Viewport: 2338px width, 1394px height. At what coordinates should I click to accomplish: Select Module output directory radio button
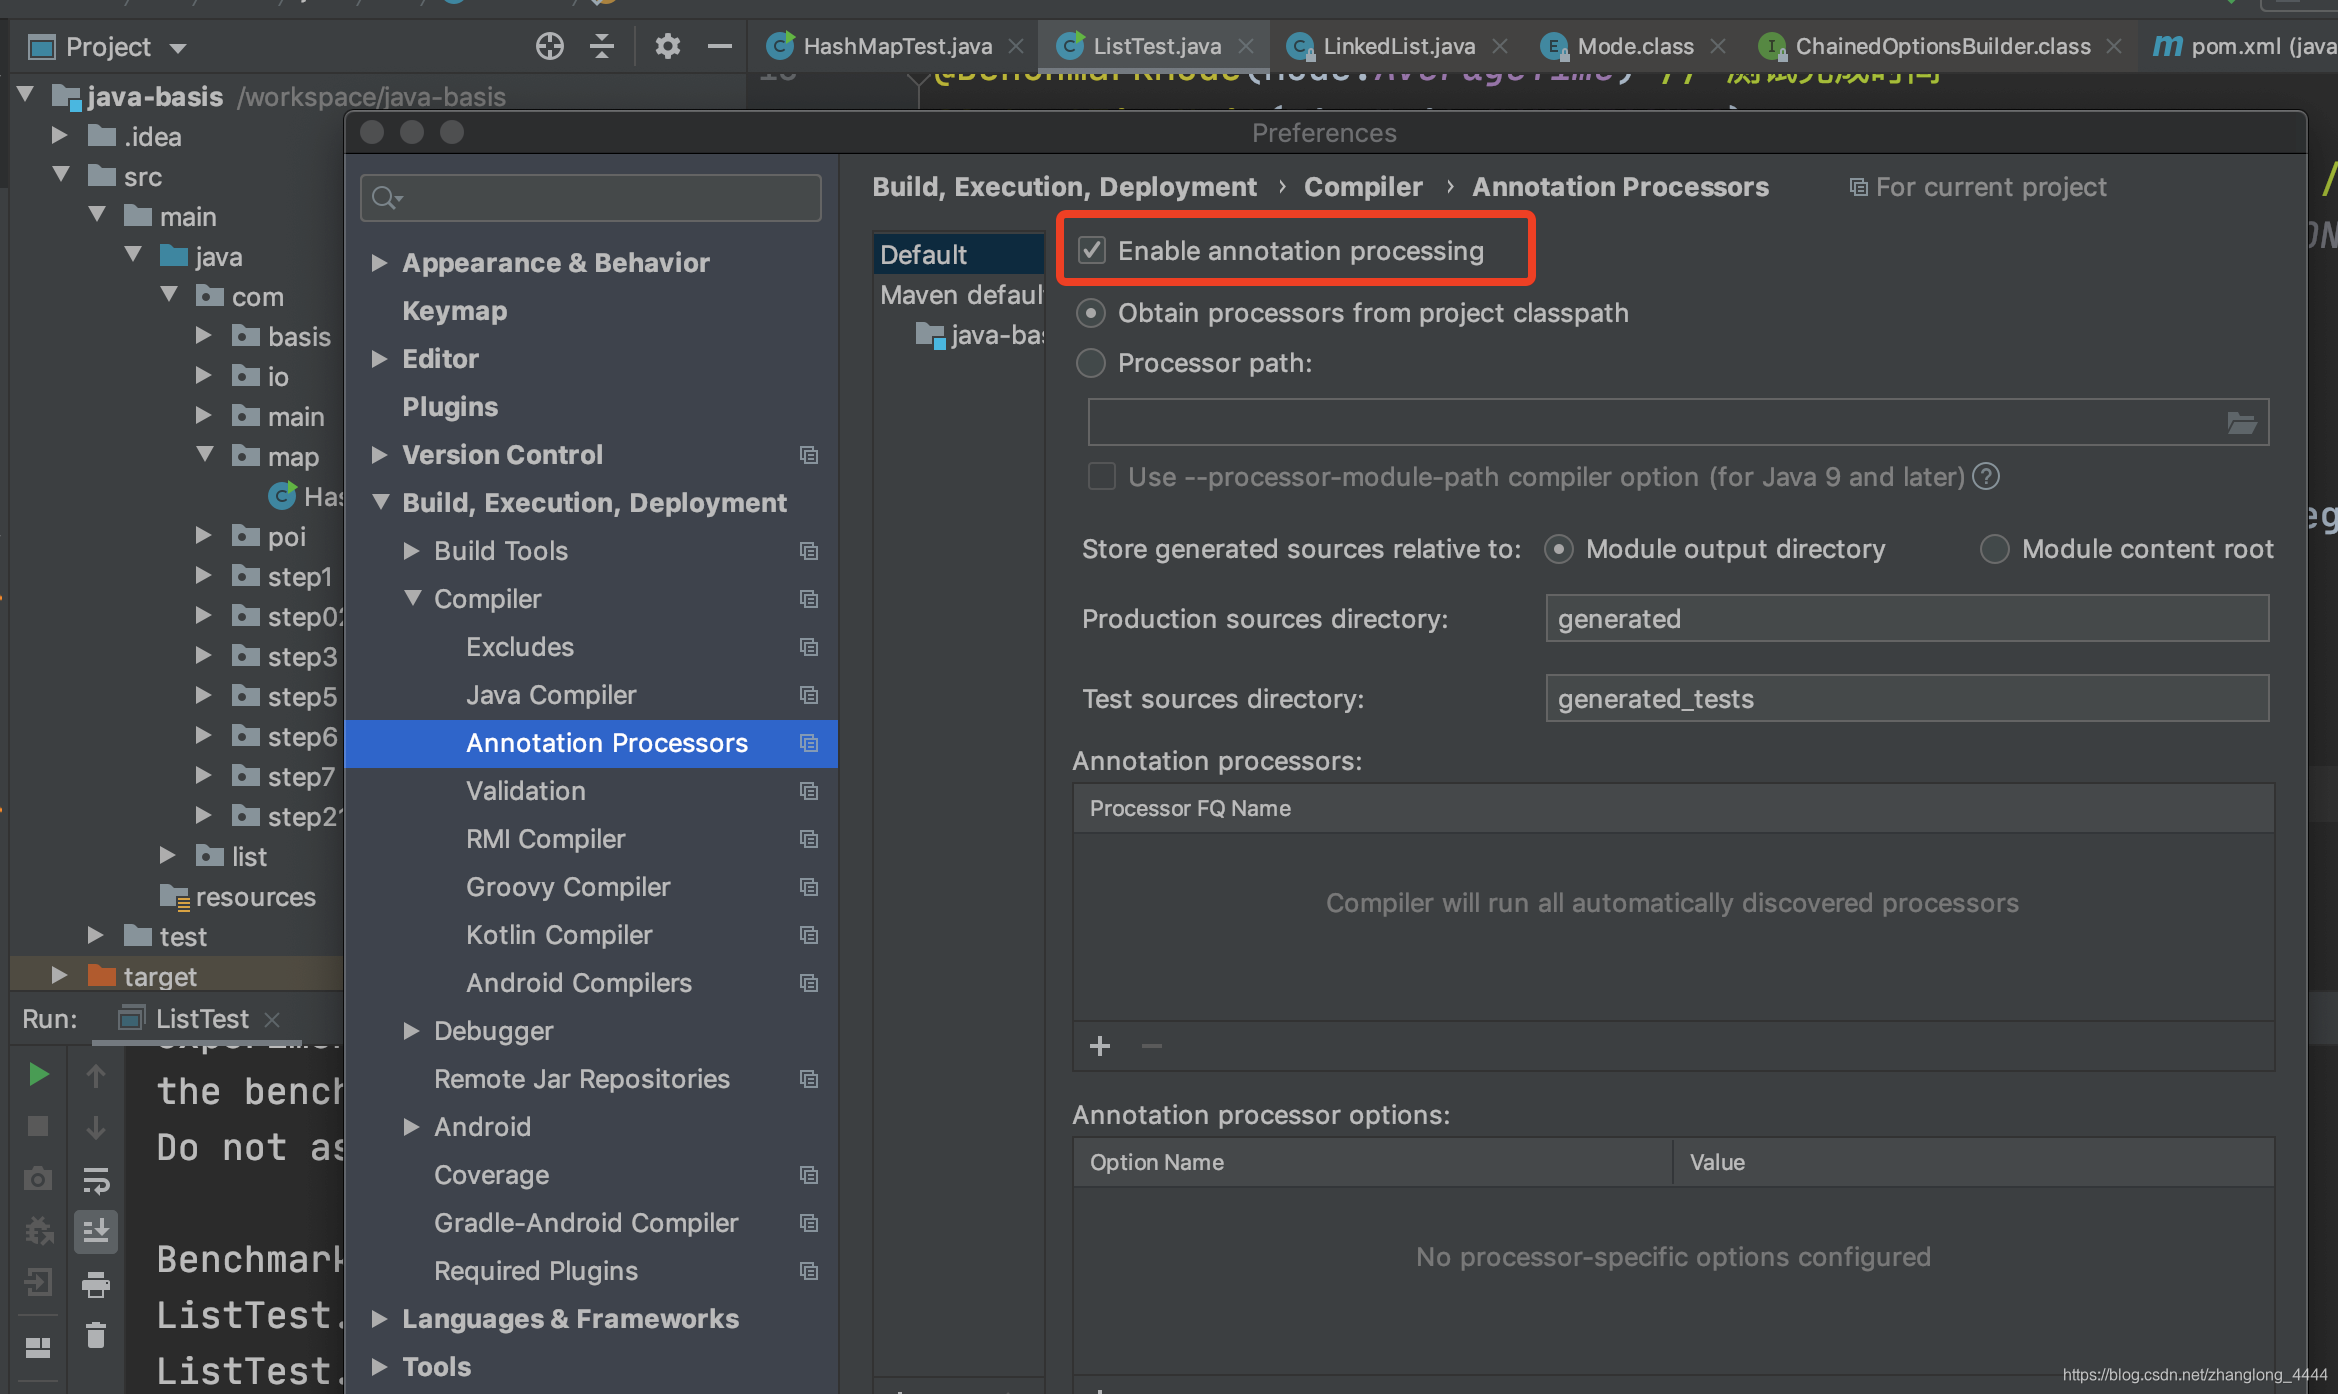tap(1558, 548)
